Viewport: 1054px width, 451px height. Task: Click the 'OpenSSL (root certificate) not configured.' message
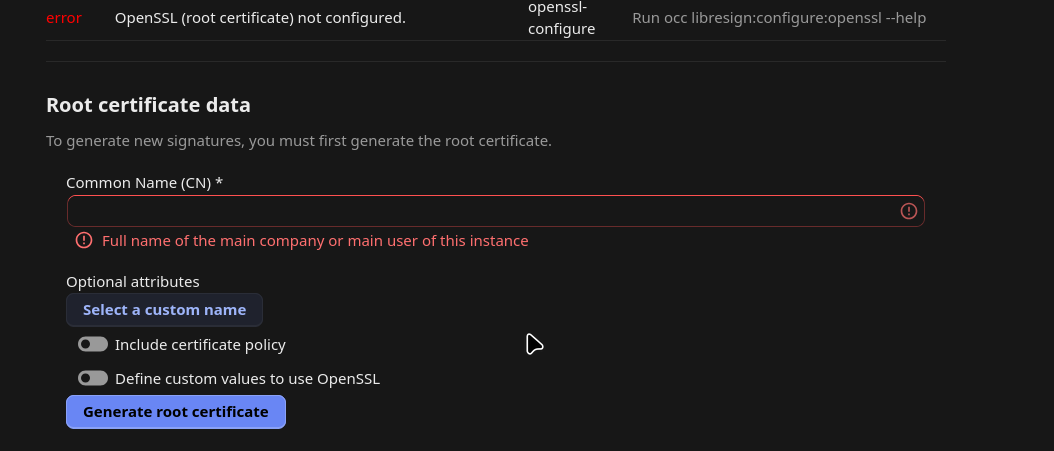(260, 18)
